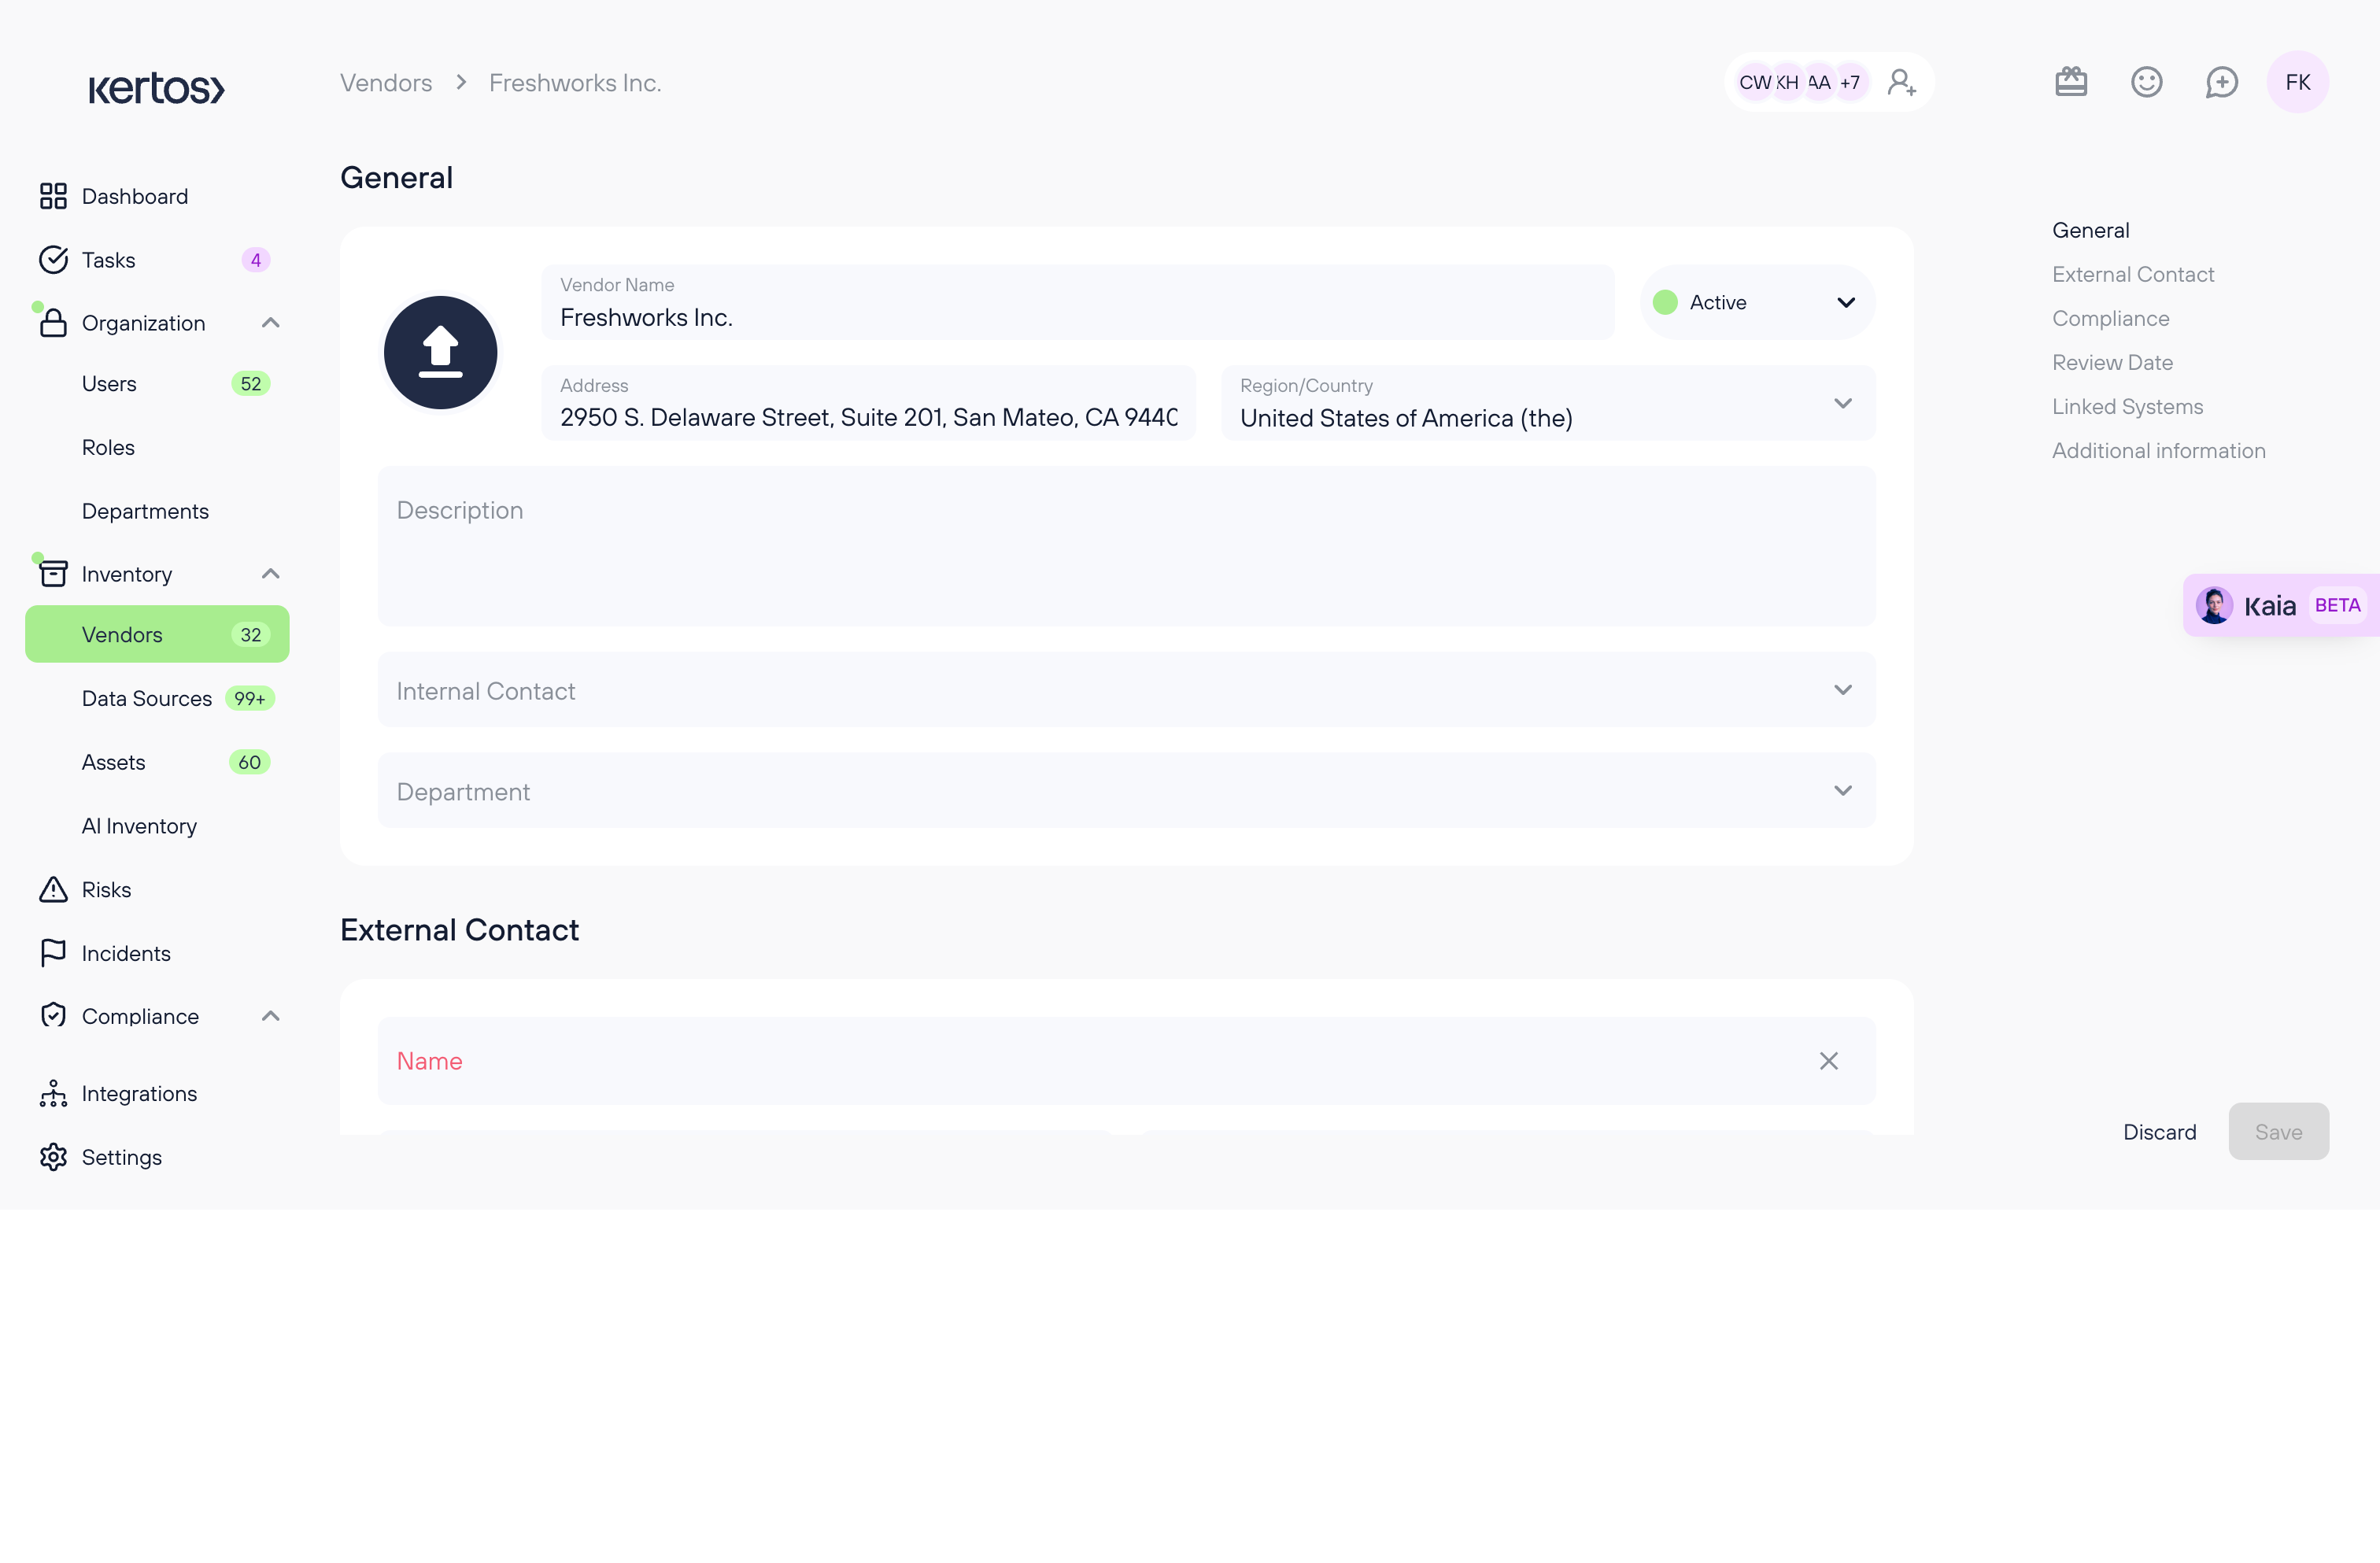Collapse the Compliance section chevron
The image size is (2380, 1563).
pos(270,1016)
